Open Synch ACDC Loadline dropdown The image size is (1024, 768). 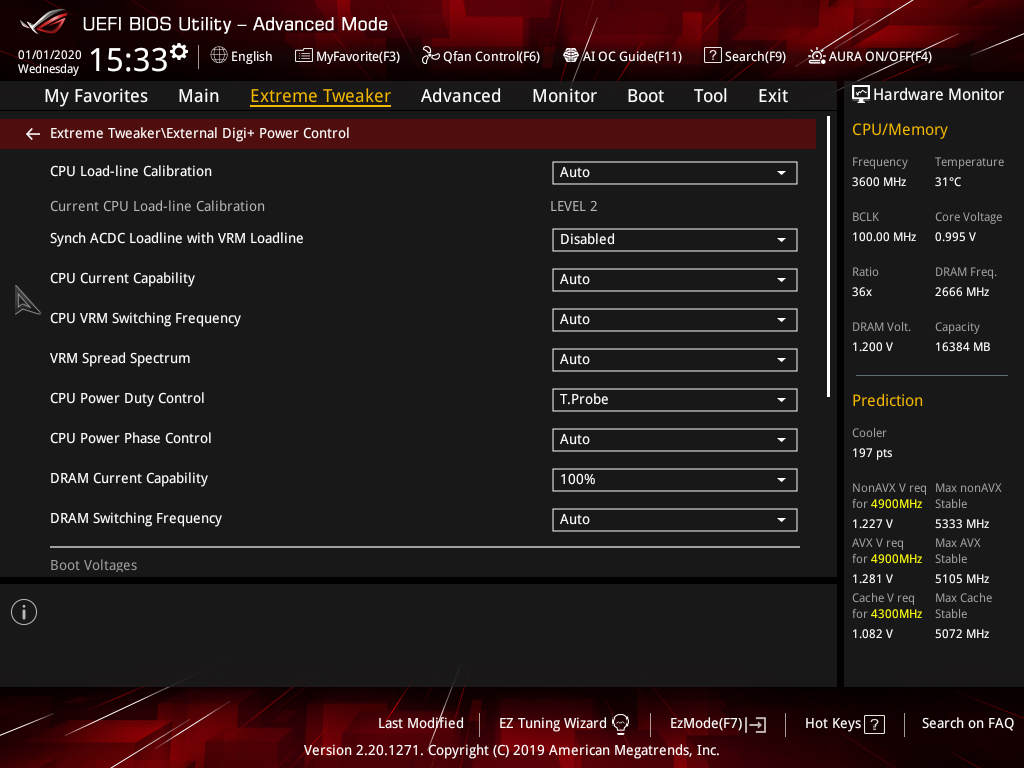tap(675, 240)
